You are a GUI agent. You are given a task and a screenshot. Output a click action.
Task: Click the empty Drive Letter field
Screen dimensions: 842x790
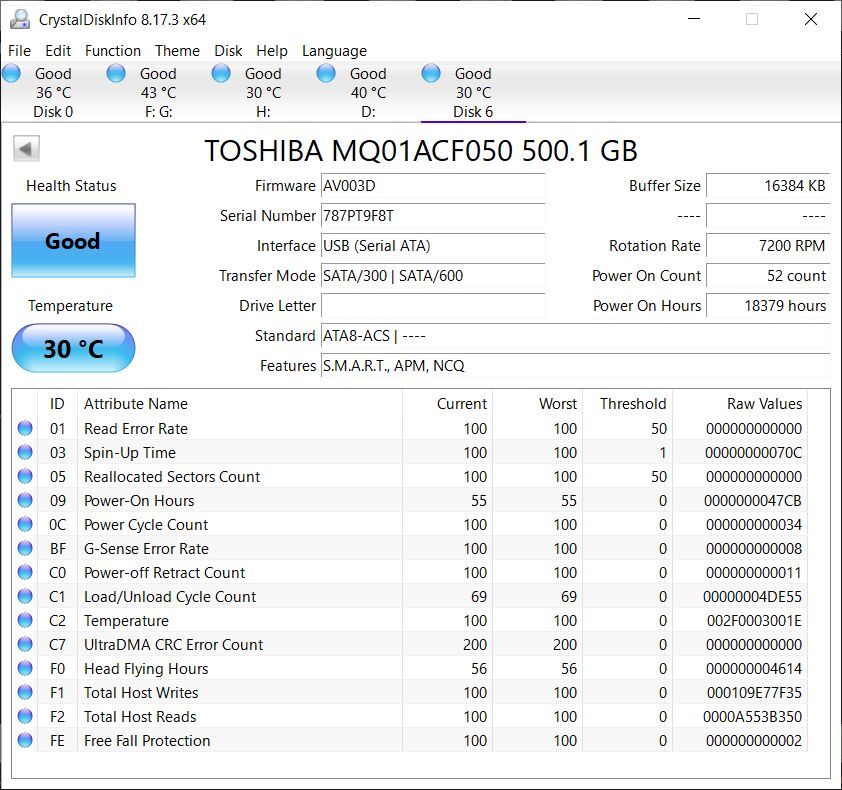(x=433, y=306)
